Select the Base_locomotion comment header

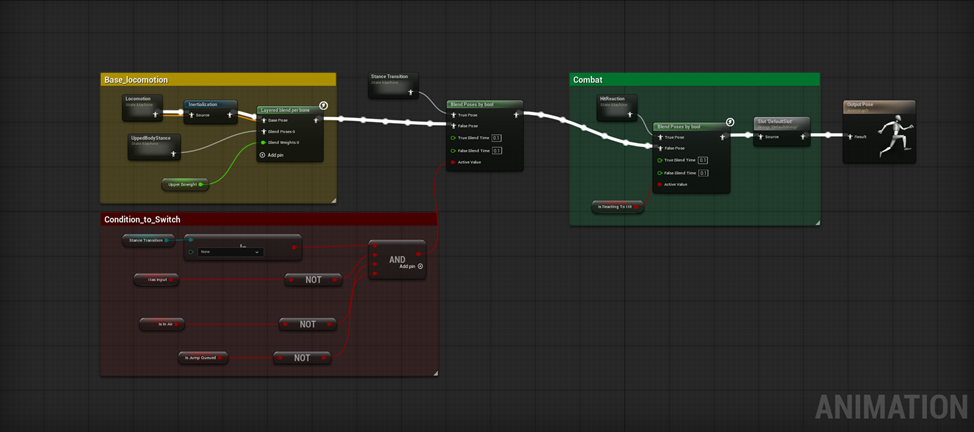click(218, 80)
